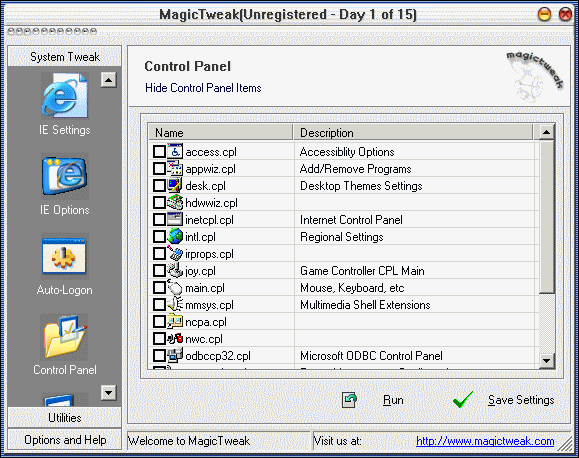Image resolution: width=579 pixels, height=458 pixels.
Task: Open the Options and Help section
Action: (x=65, y=440)
